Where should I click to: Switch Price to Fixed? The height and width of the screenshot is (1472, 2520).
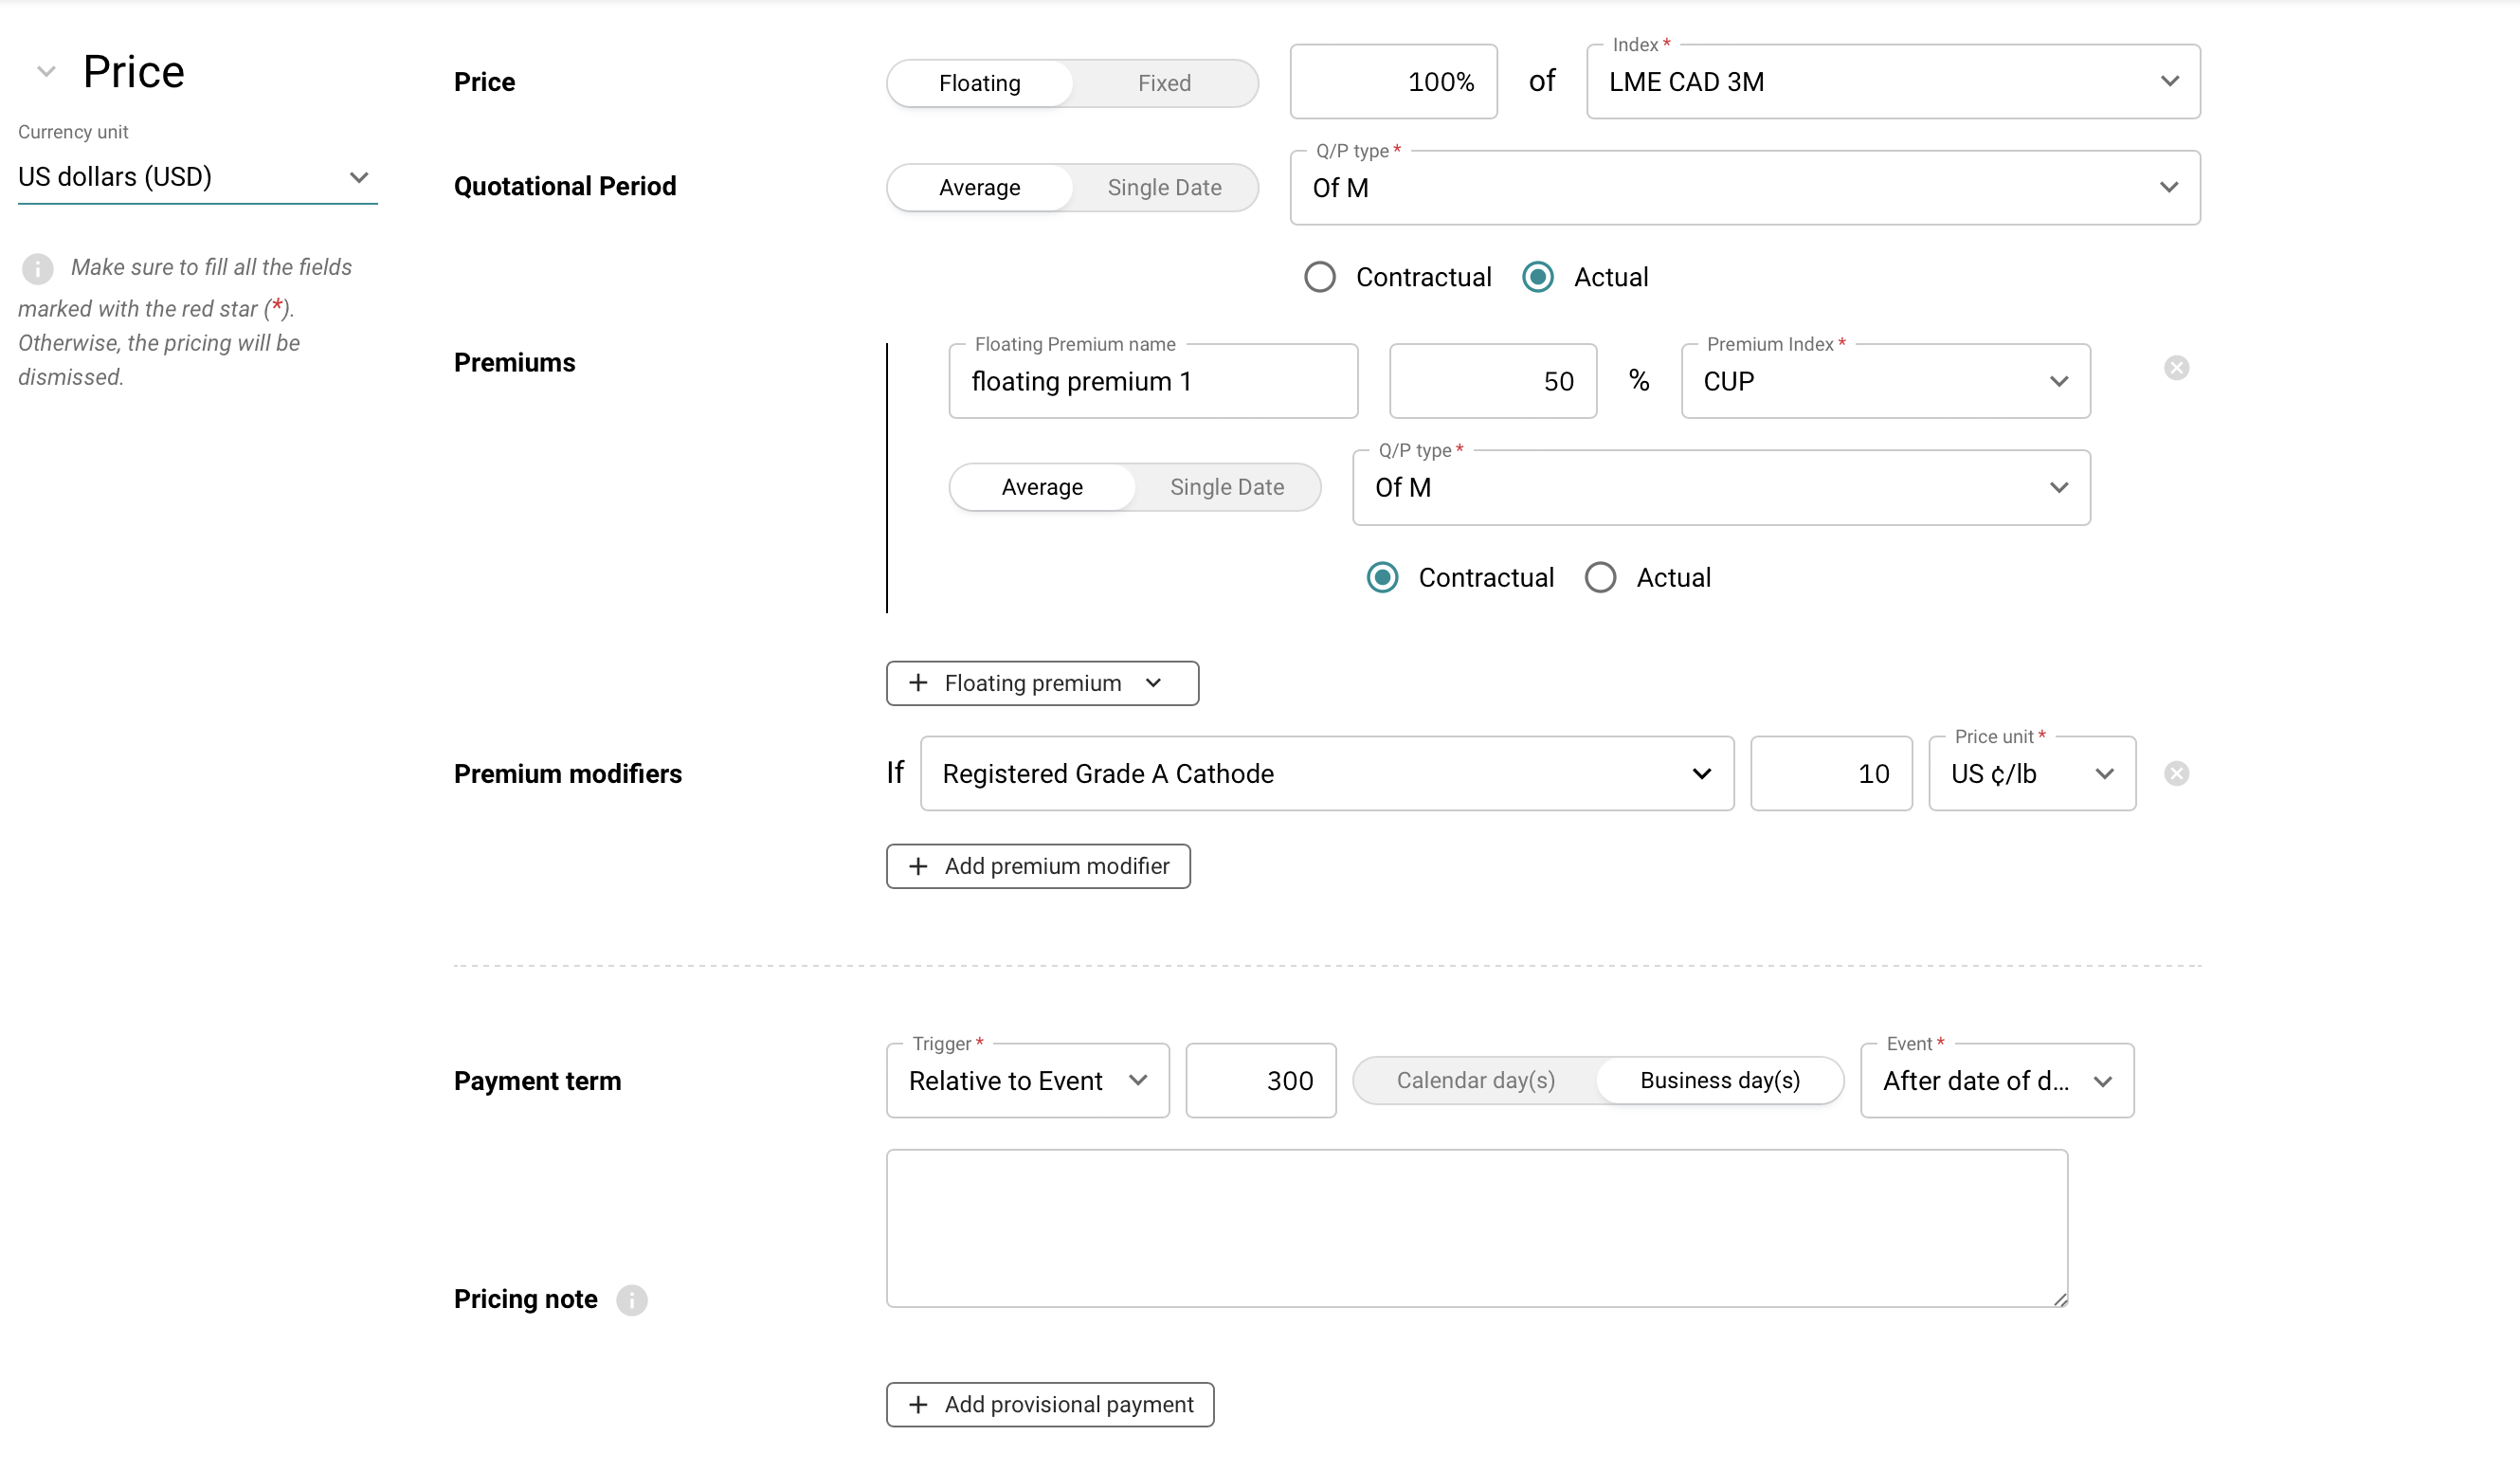(x=1164, y=83)
